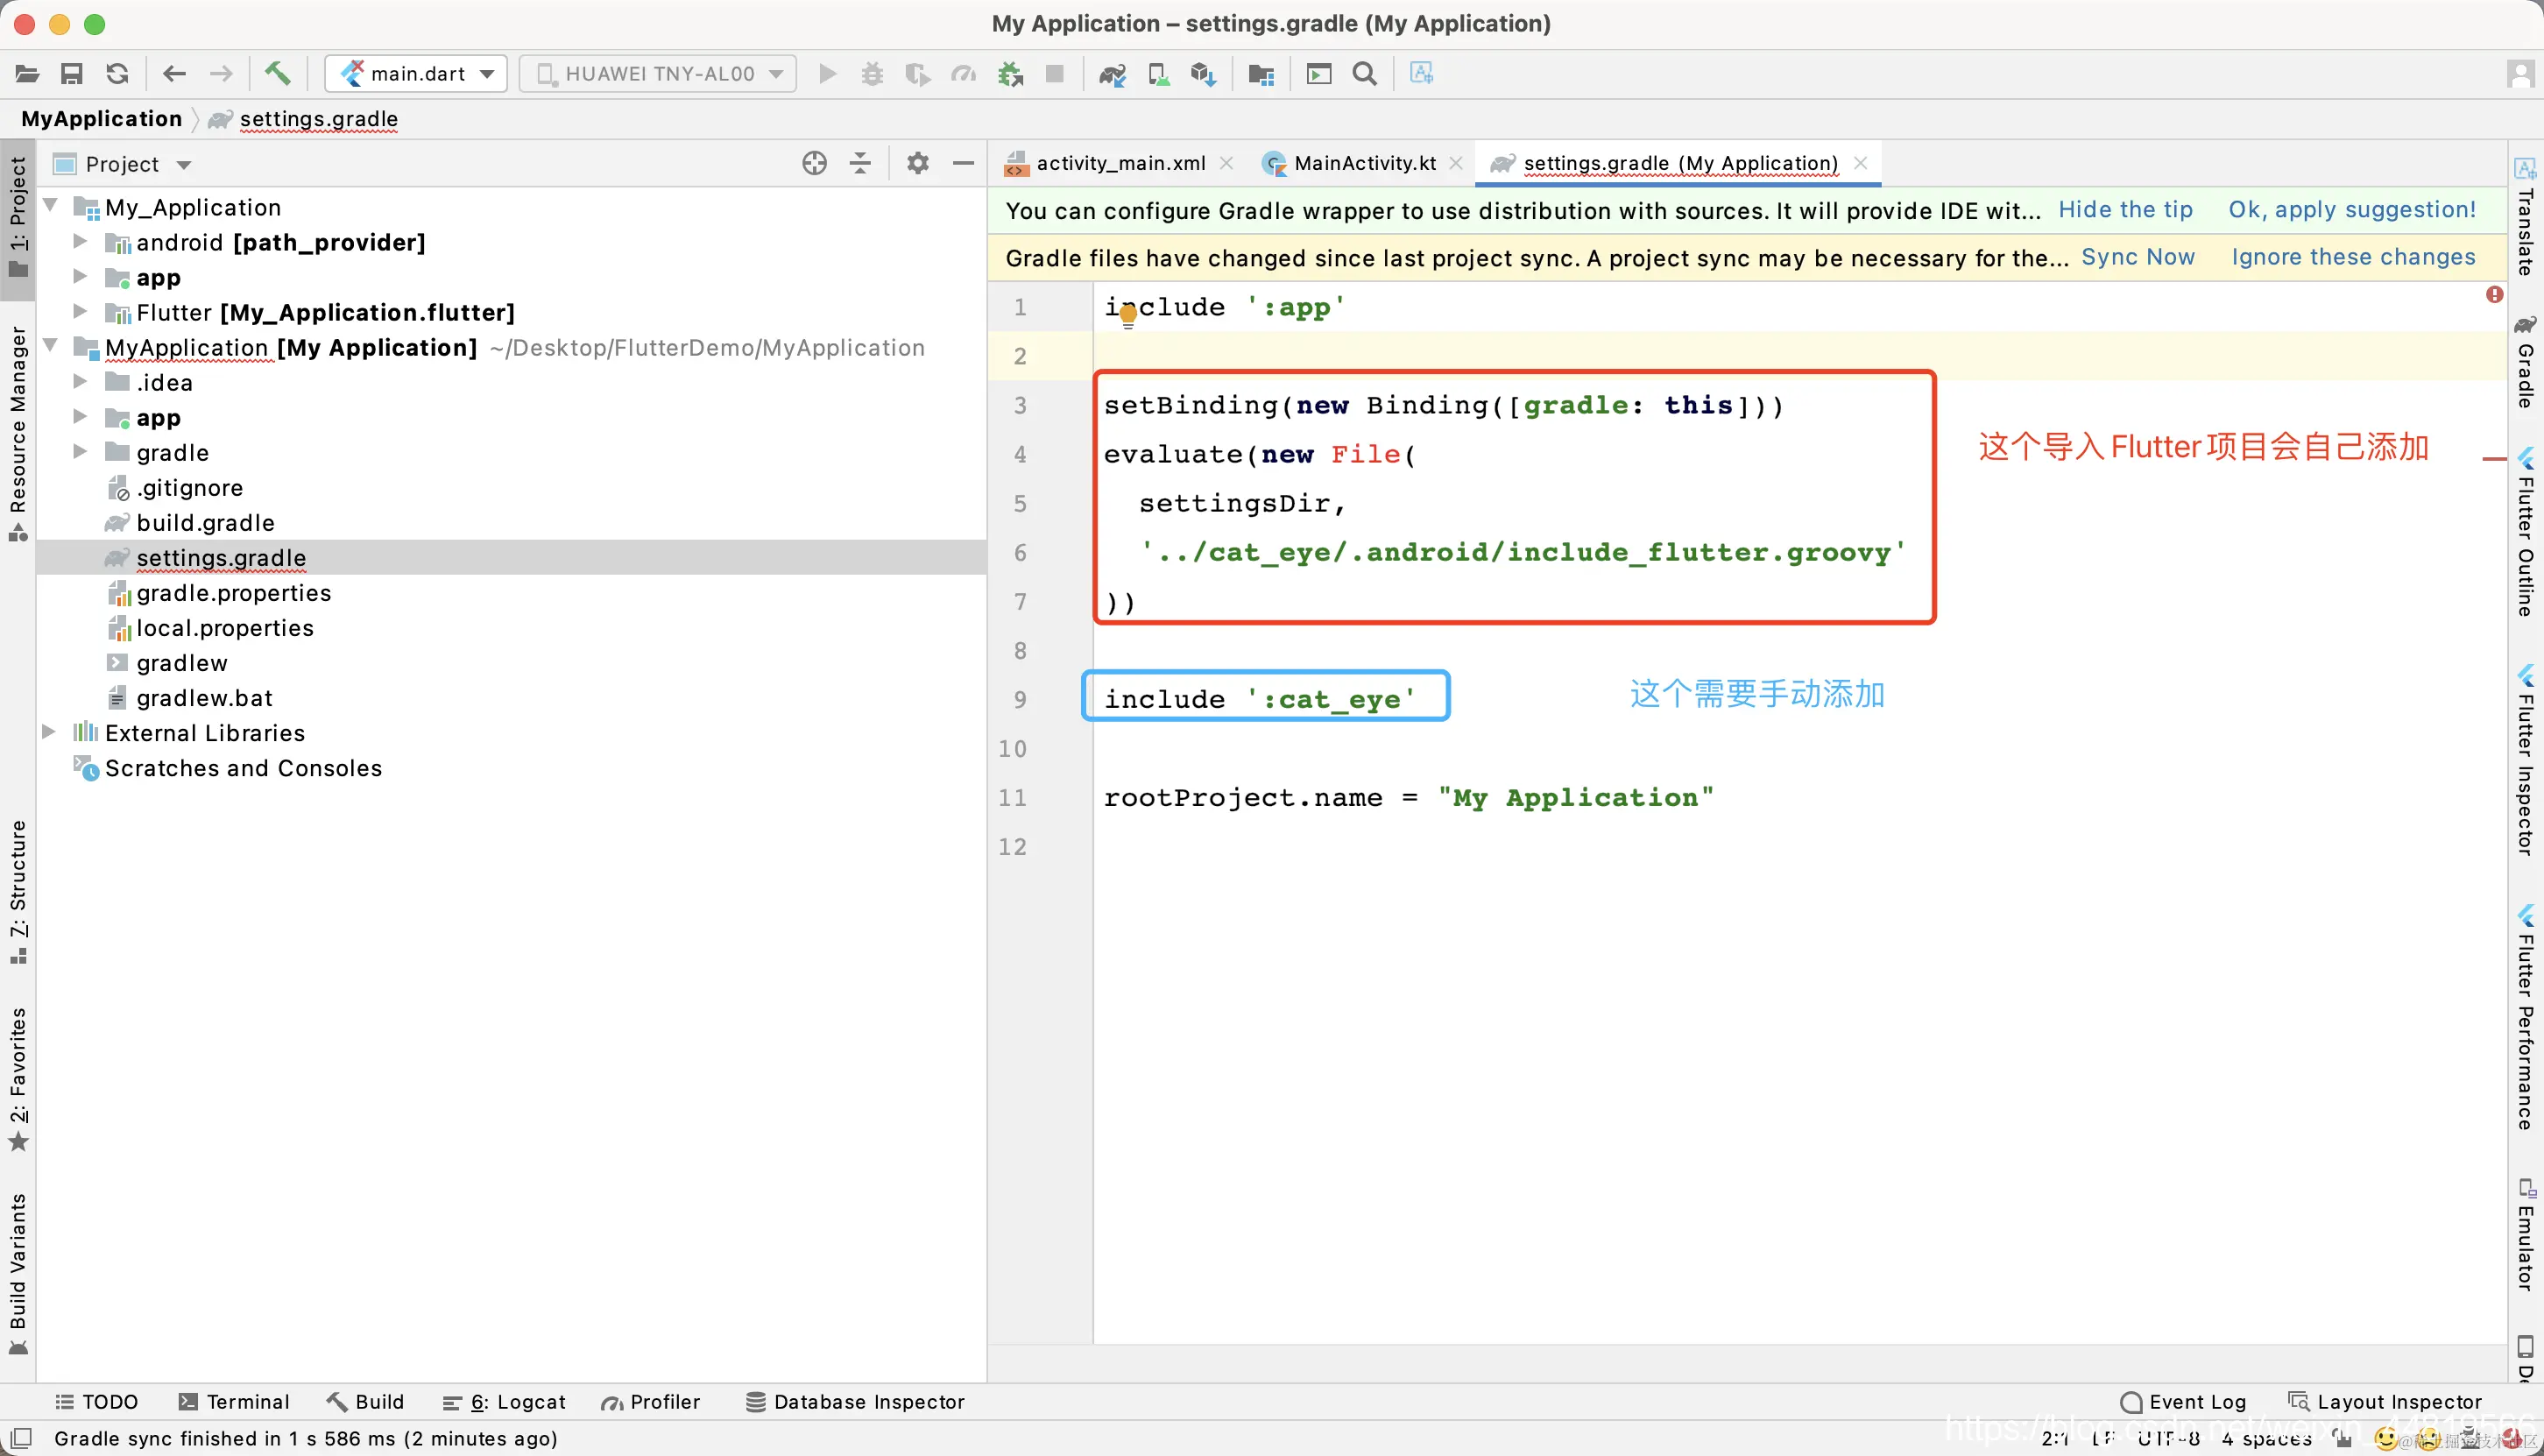2544x1456 pixels.
Task: Click the intention lightbulb on line 1
Action: point(1128,317)
